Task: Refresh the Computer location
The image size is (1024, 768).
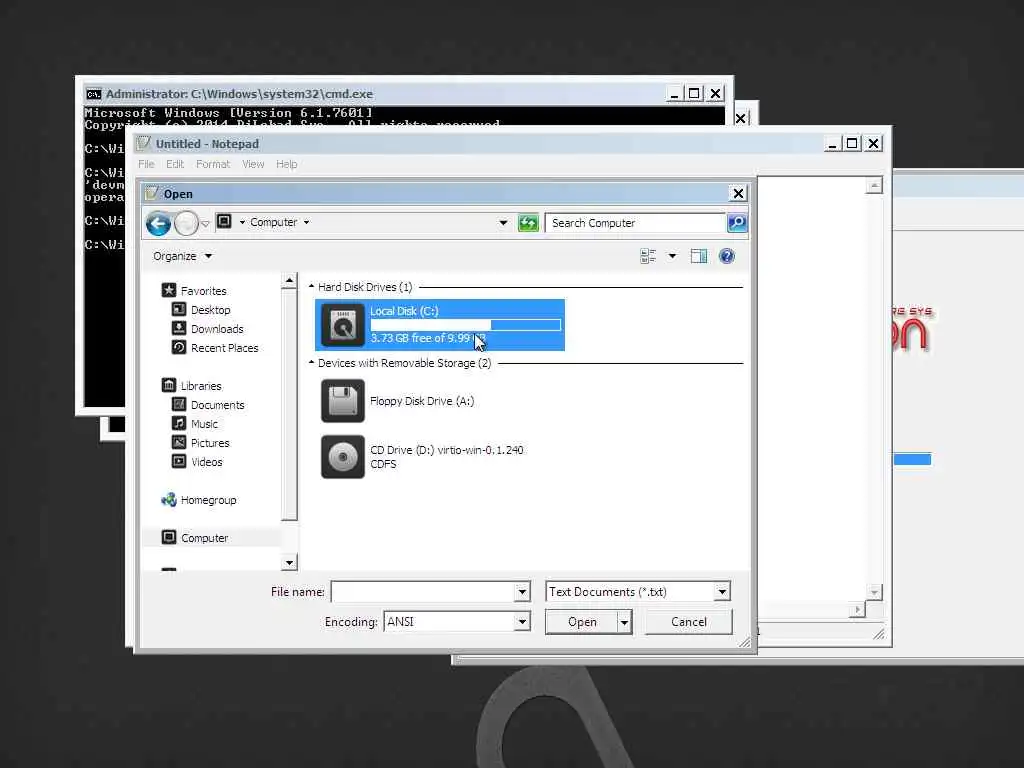Action: [x=528, y=223]
